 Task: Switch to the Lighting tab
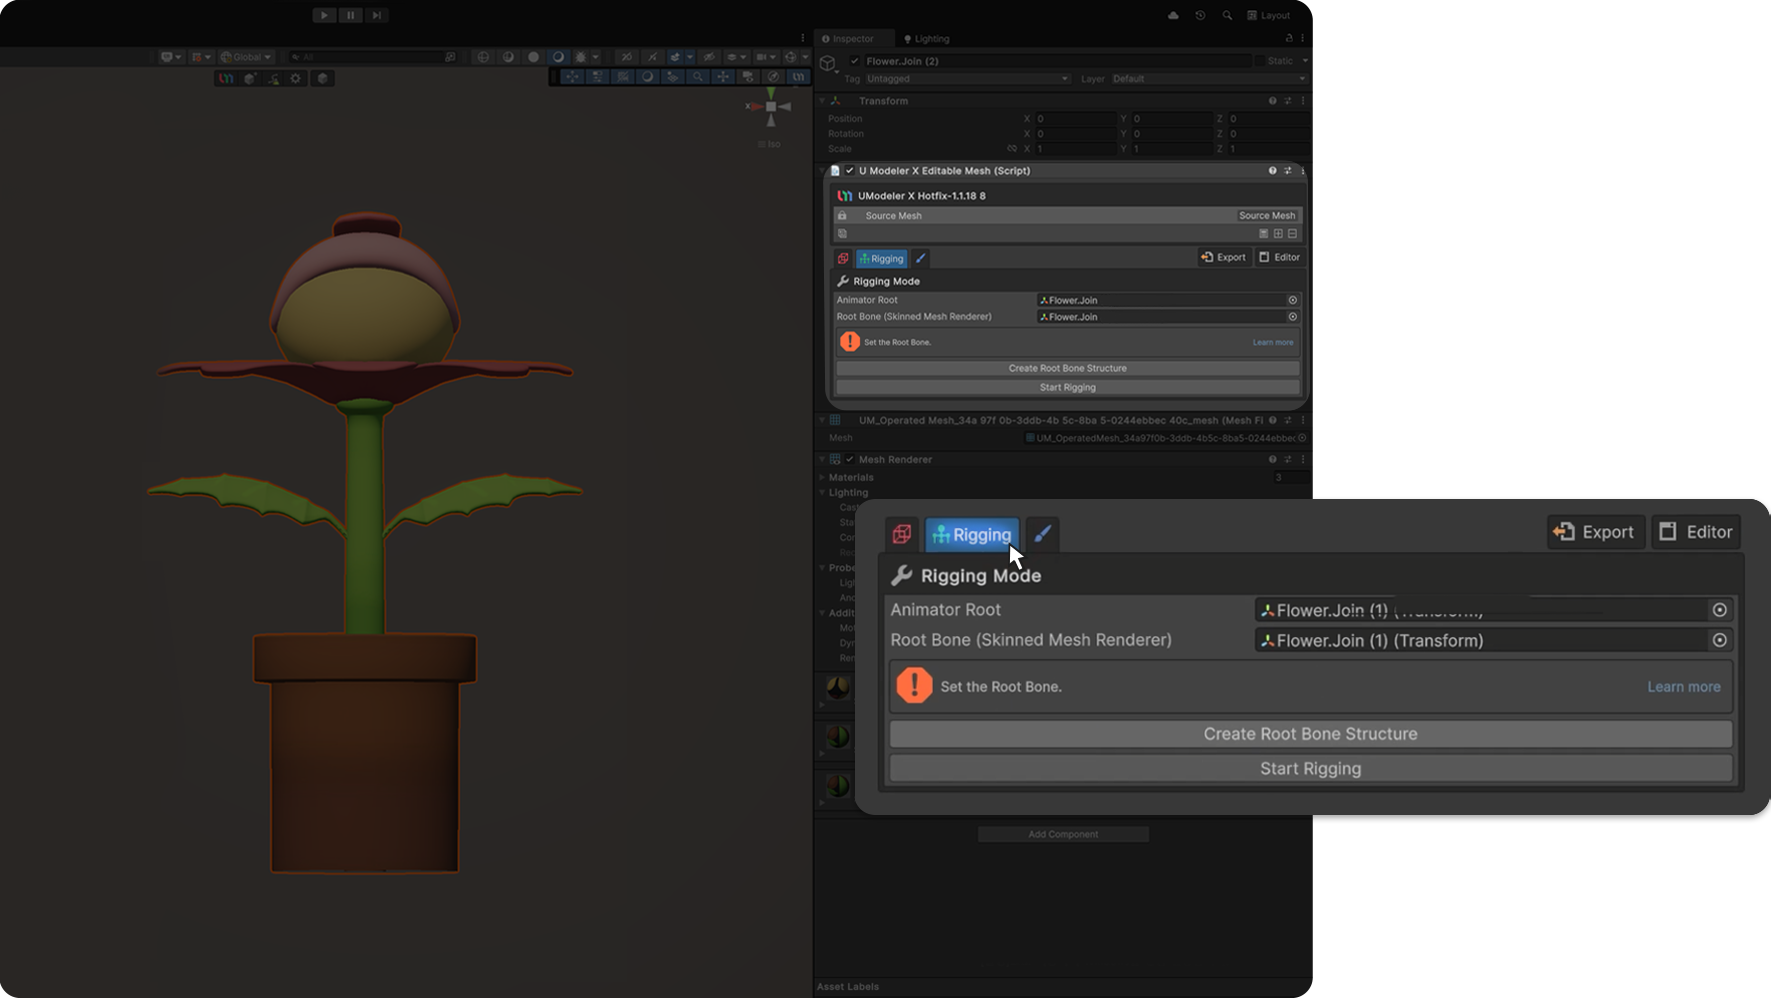tap(927, 39)
